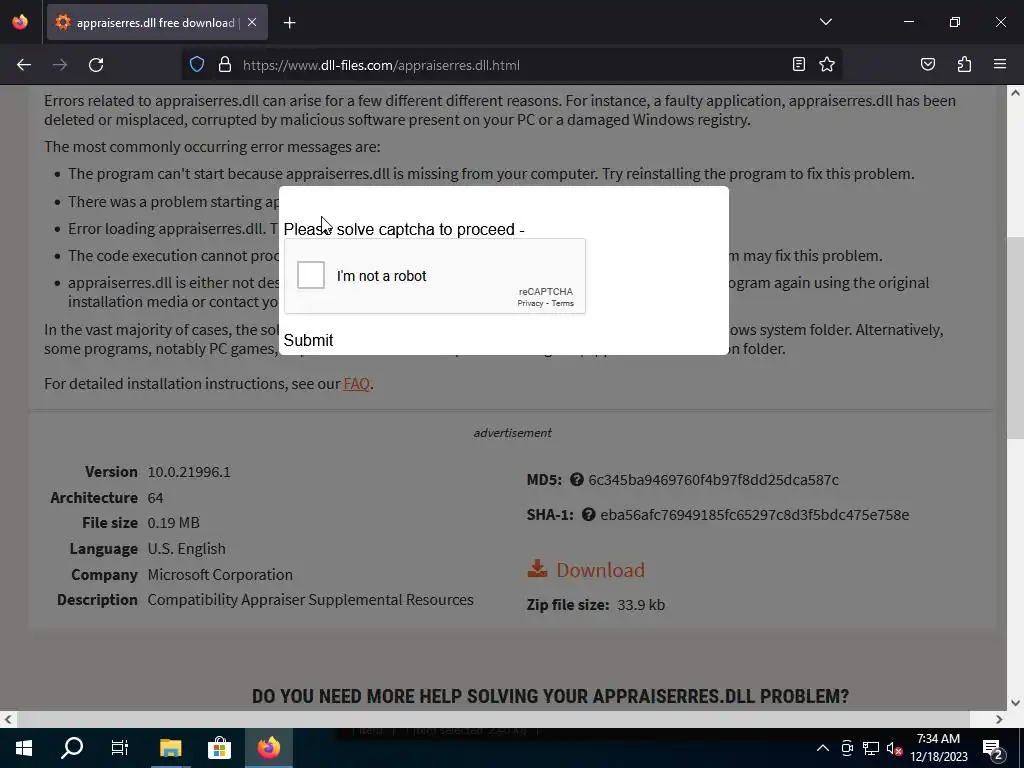Open tracking protection shield icon
The width and height of the screenshot is (1024, 768).
coord(197,65)
